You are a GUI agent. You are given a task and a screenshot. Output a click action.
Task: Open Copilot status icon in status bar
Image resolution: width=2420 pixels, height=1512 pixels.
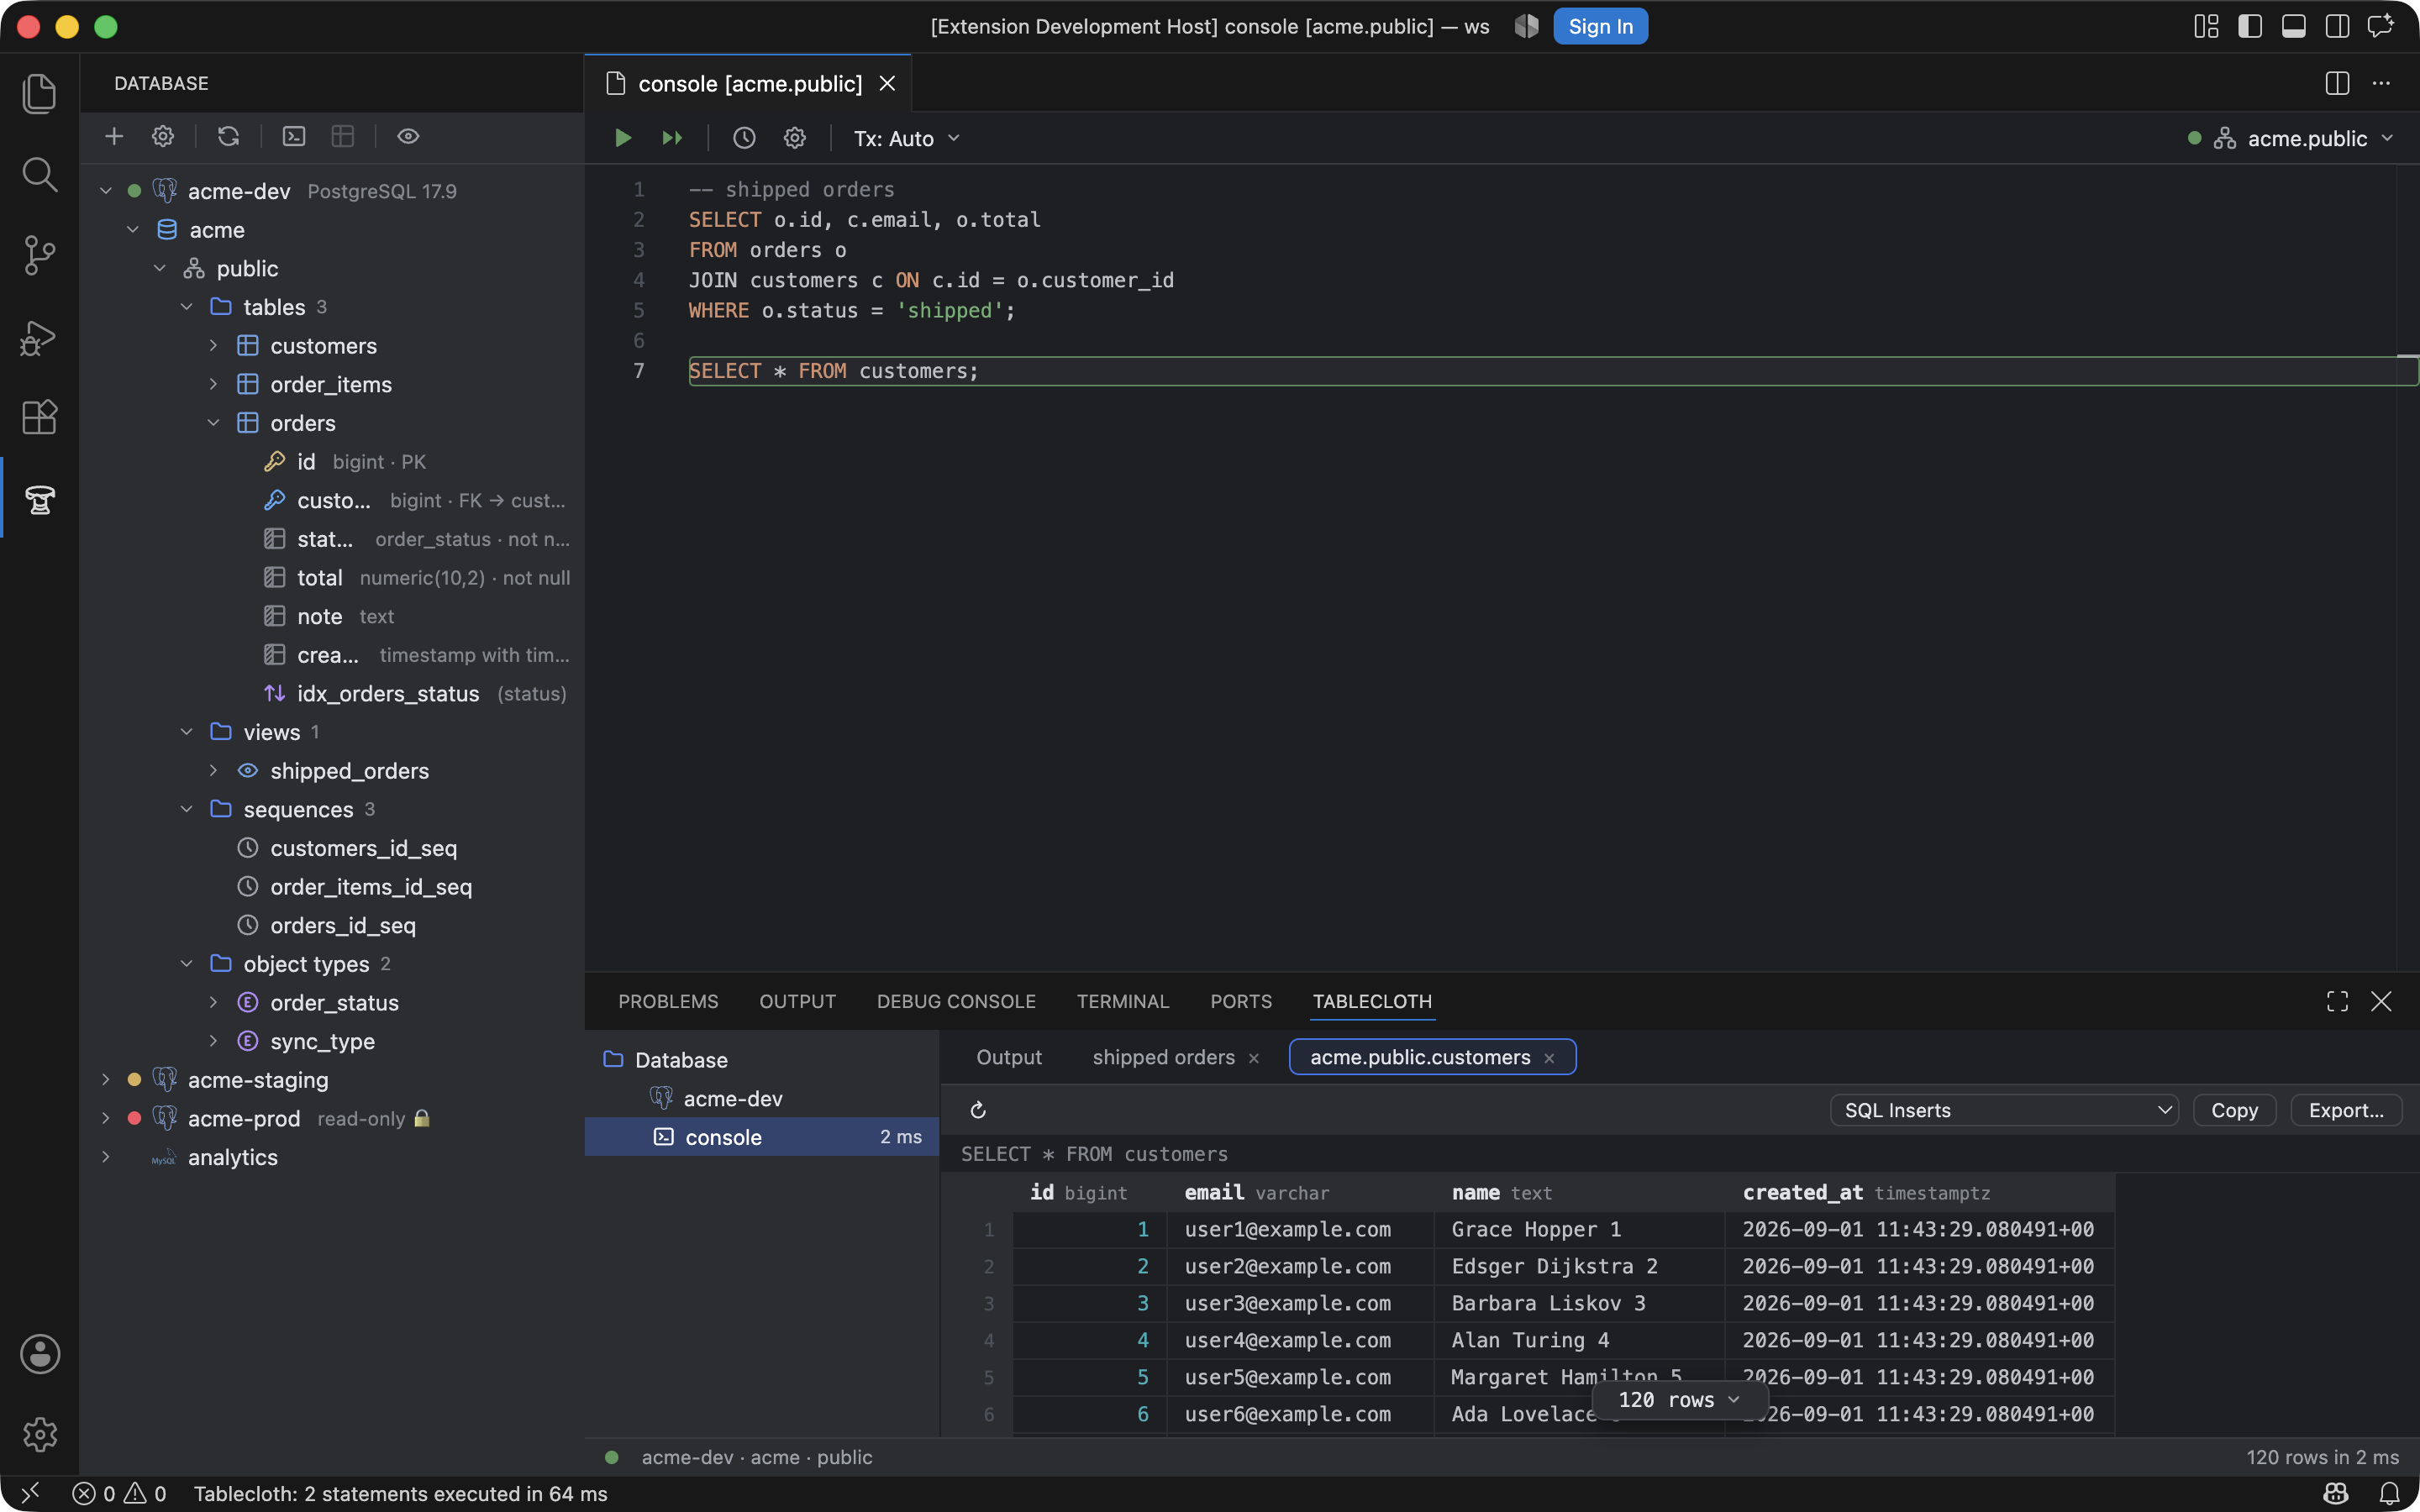click(x=2336, y=1494)
